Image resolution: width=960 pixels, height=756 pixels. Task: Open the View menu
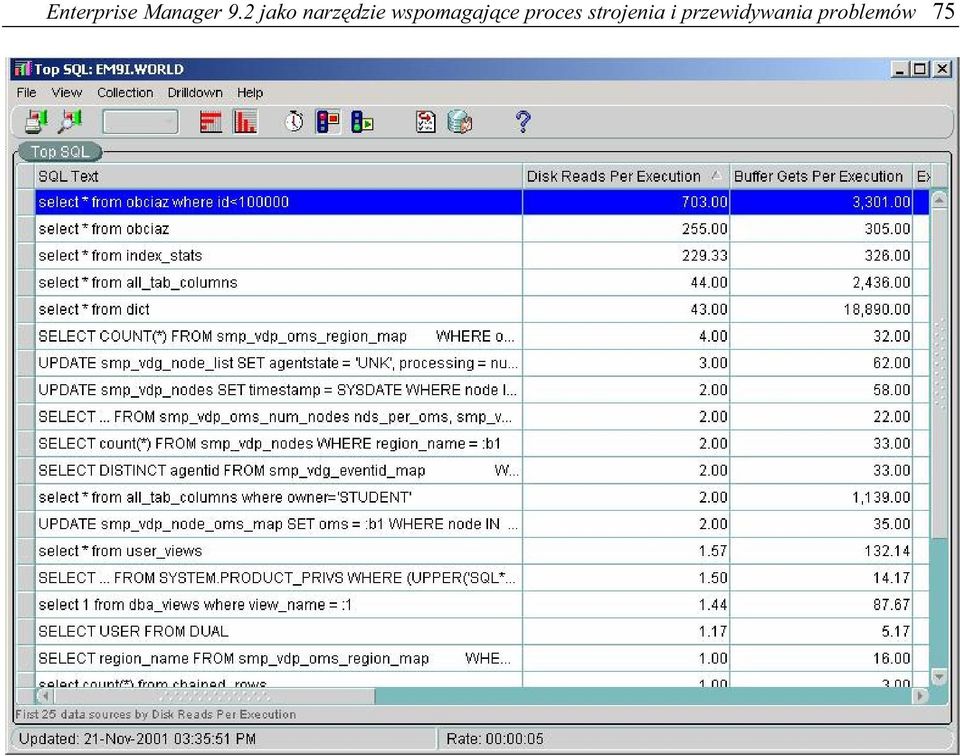click(66, 92)
